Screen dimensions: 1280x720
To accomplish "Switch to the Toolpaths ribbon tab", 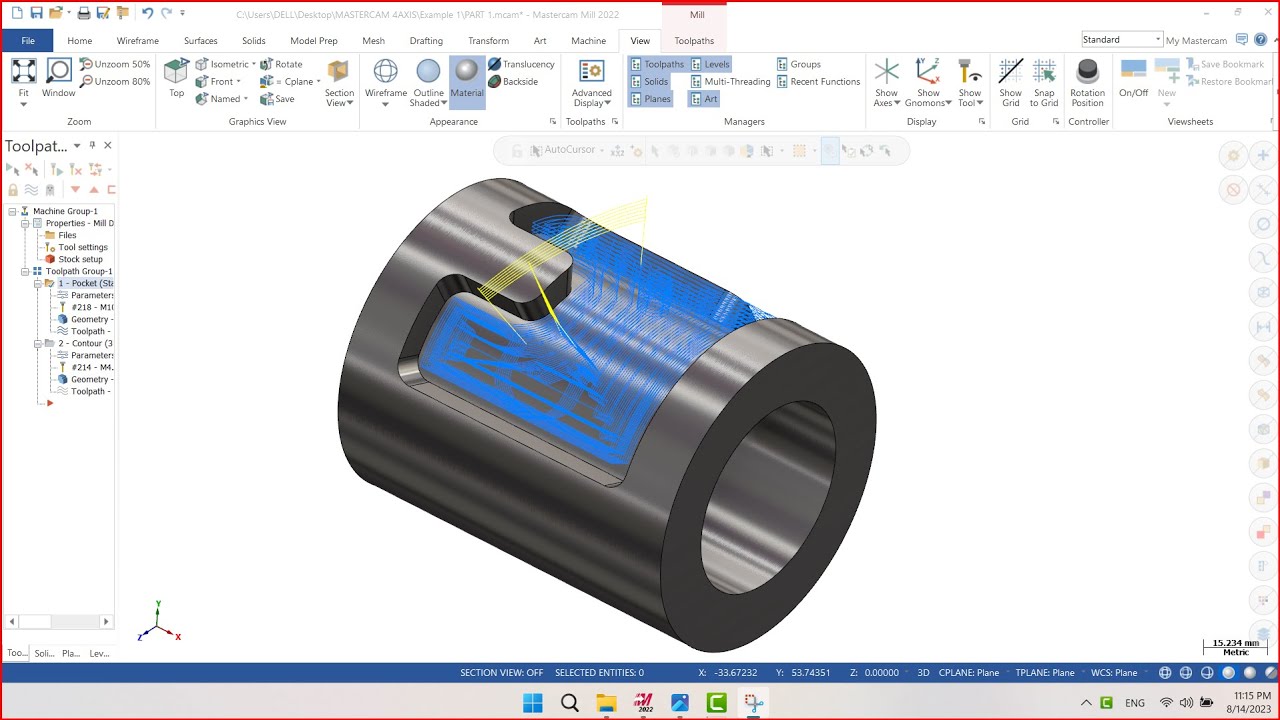I will (x=694, y=41).
